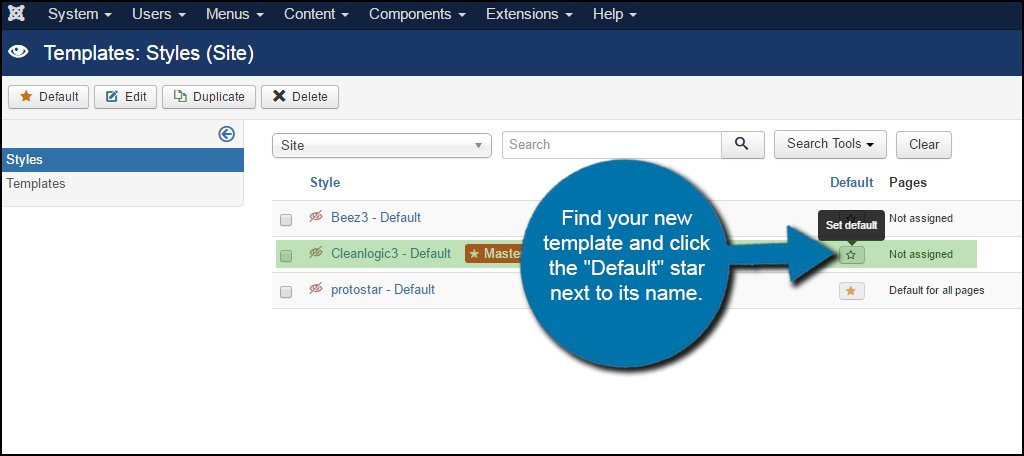Collapse sidebar with the left arrow icon
Screen dimensions: 1024x456
click(226, 134)
